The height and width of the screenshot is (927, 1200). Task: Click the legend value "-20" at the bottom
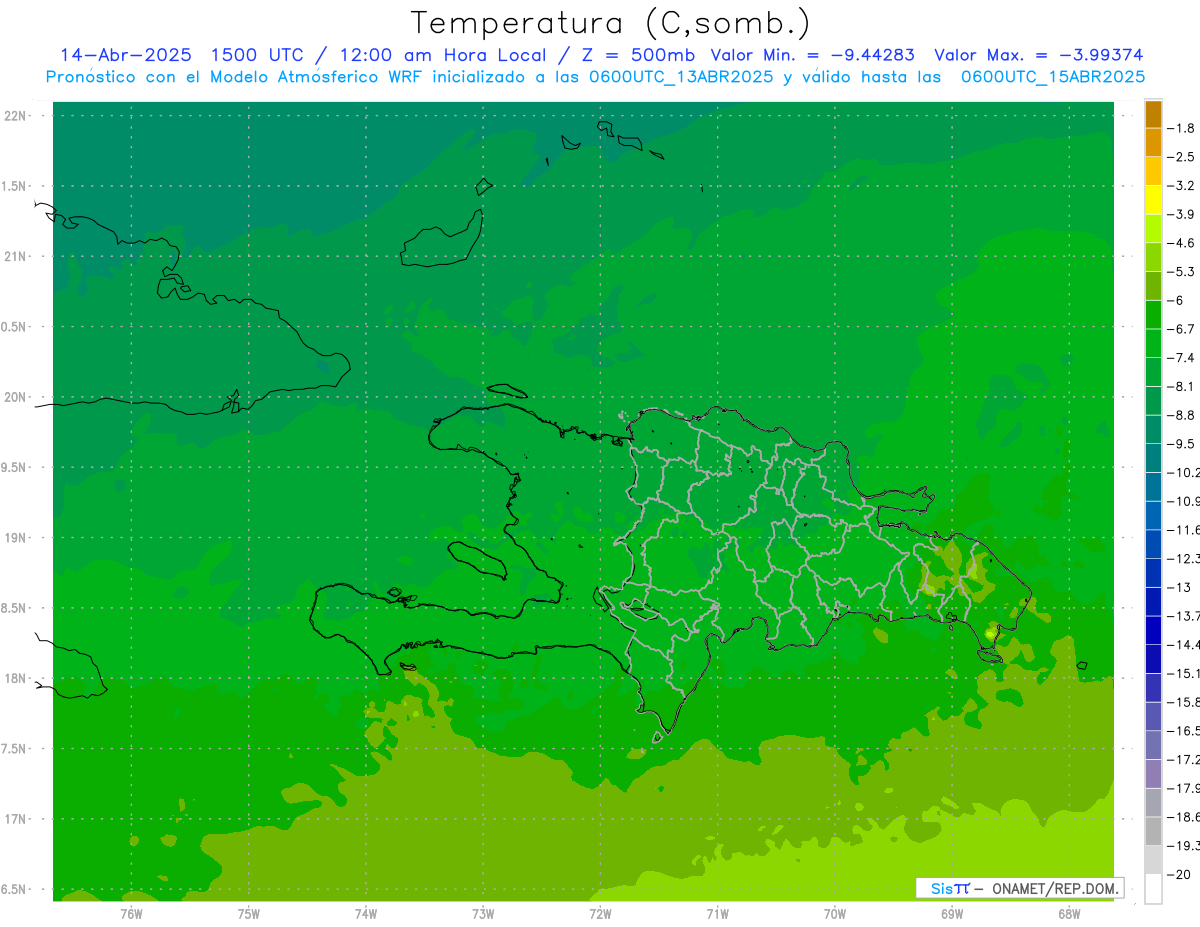[x=1178, y=874]
